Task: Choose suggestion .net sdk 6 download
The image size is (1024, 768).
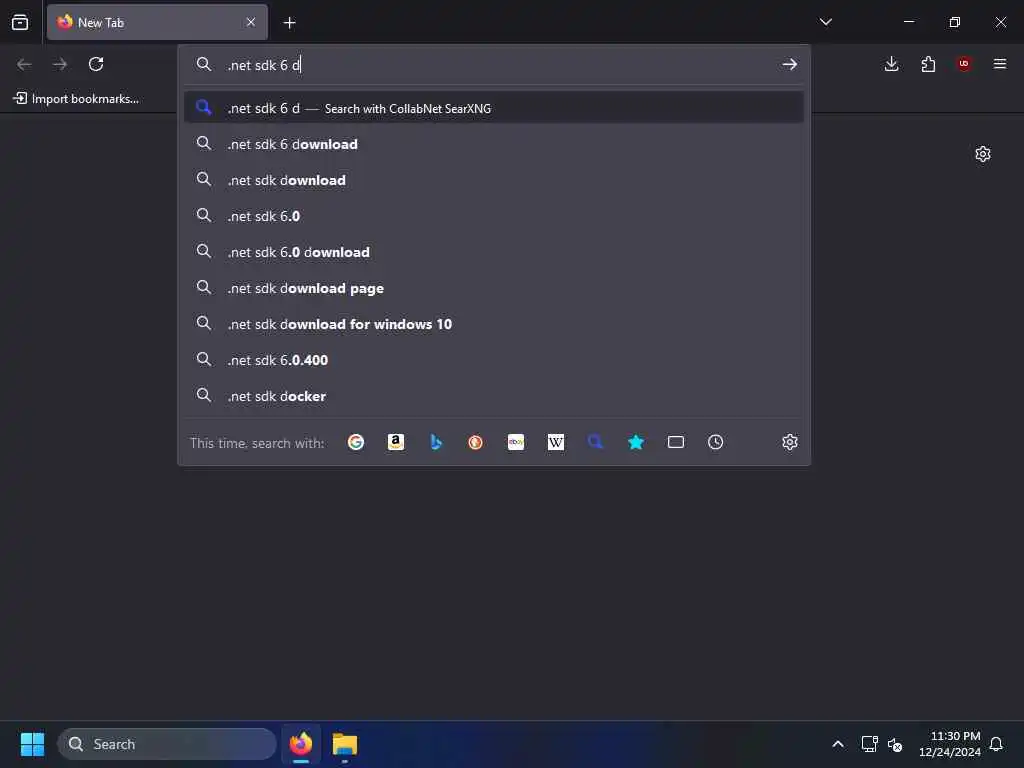Action: pos(494,144)
